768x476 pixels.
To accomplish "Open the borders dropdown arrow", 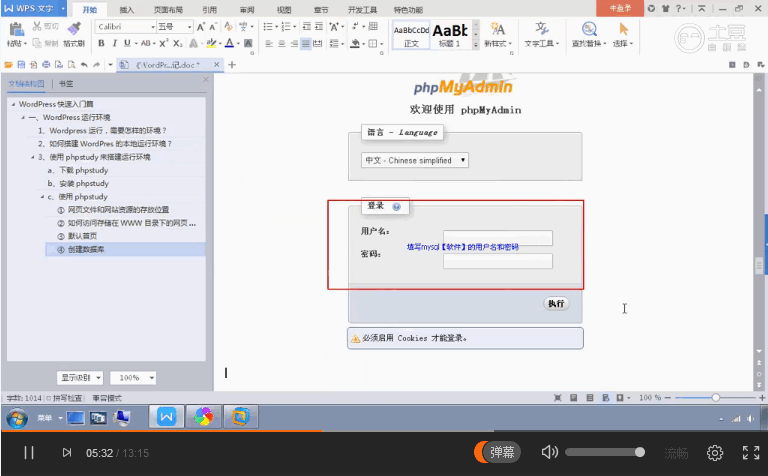I will click(x=381, y=44).
